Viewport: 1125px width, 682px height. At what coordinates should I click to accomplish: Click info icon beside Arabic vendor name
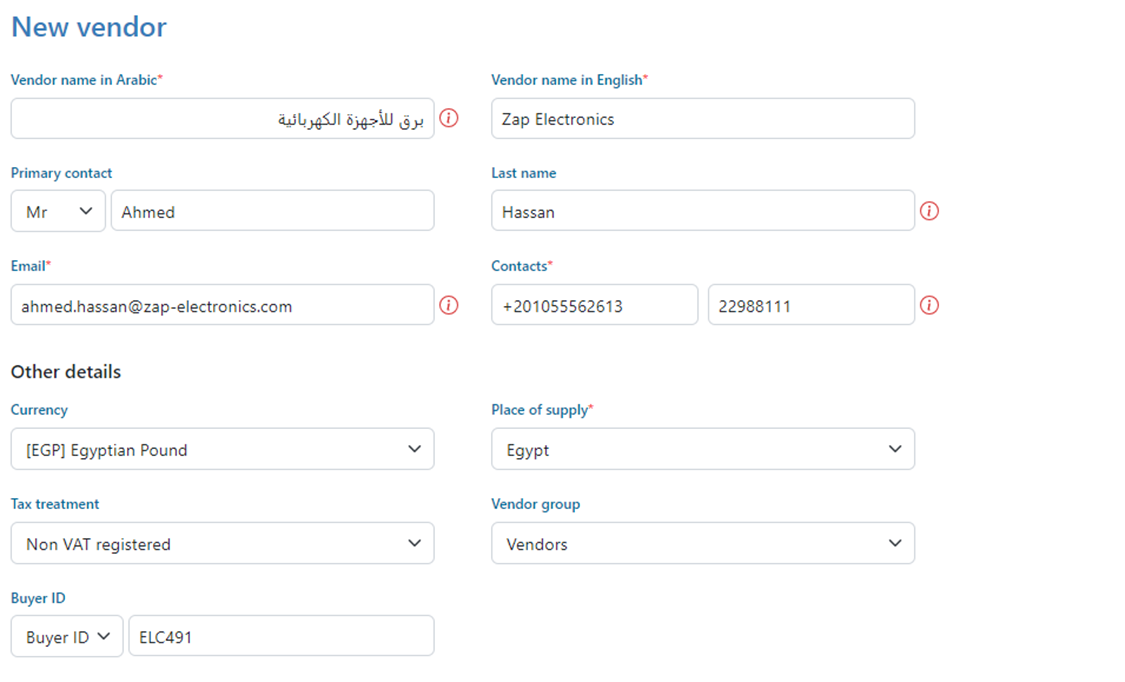pyautogui.click(x=449, y=118)
